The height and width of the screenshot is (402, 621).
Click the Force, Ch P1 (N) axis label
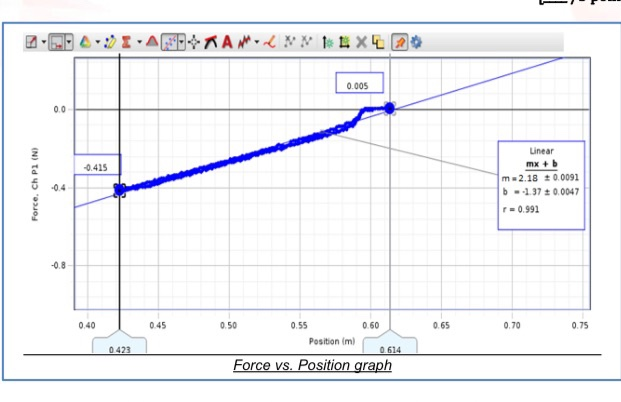[35, 184]
